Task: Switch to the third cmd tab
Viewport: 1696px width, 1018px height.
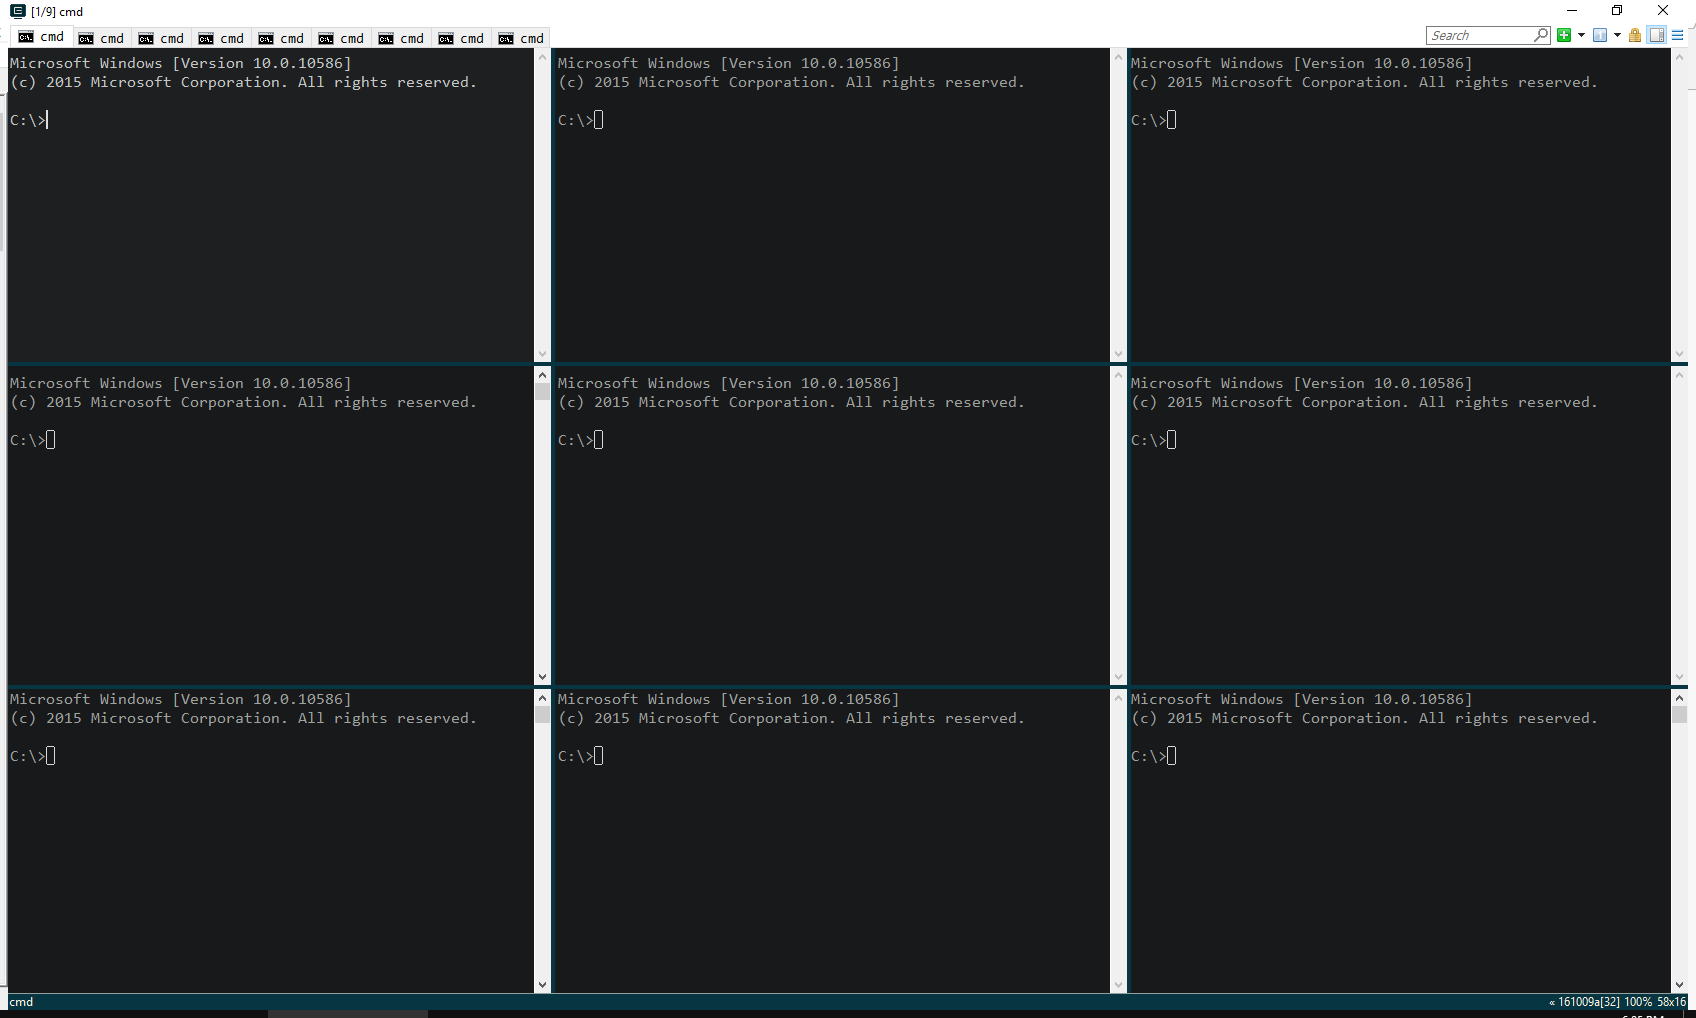Action: point(161,38)
